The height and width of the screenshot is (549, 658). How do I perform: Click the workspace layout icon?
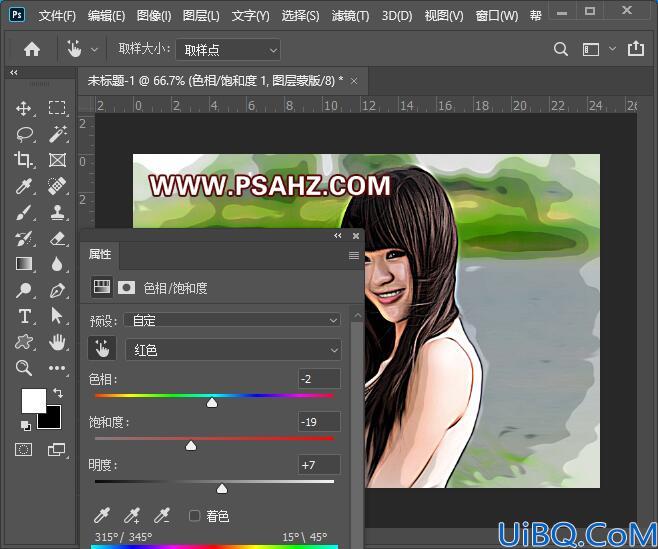590,50
